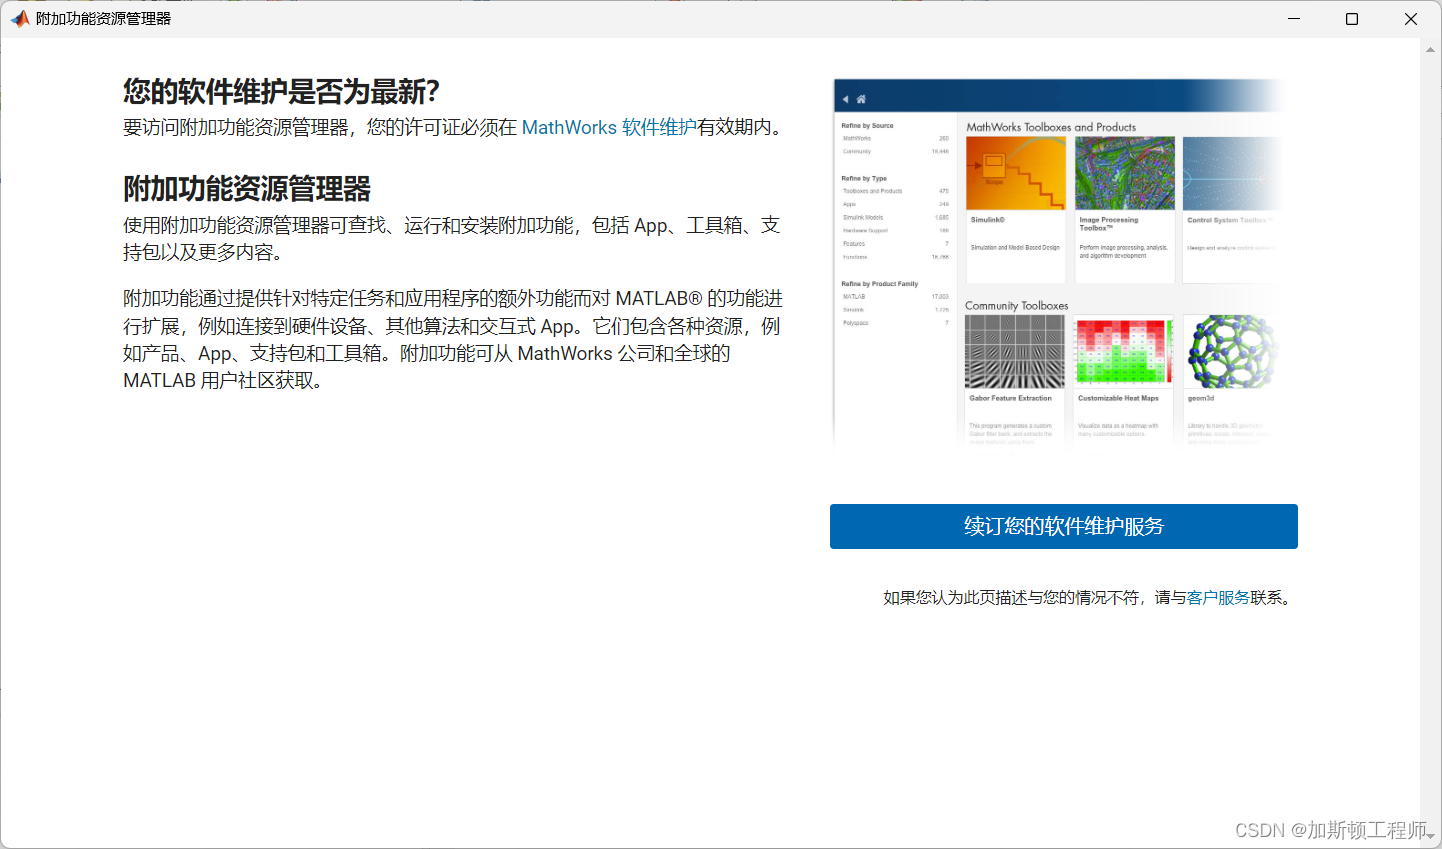
Task: Click the scrollbar up arrow
Action: tap(1431, 48)
